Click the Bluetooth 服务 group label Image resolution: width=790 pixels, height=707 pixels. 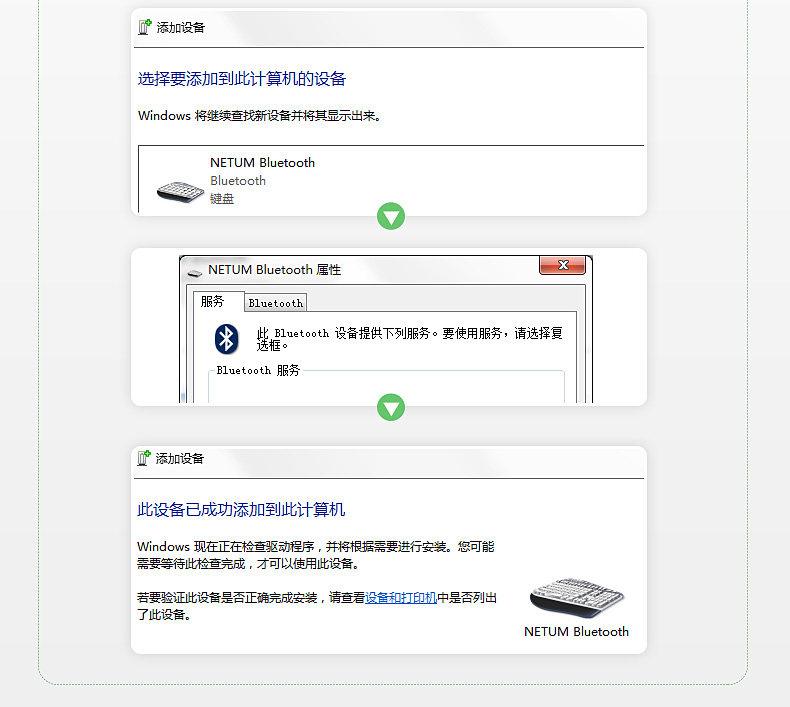point(258,370)
